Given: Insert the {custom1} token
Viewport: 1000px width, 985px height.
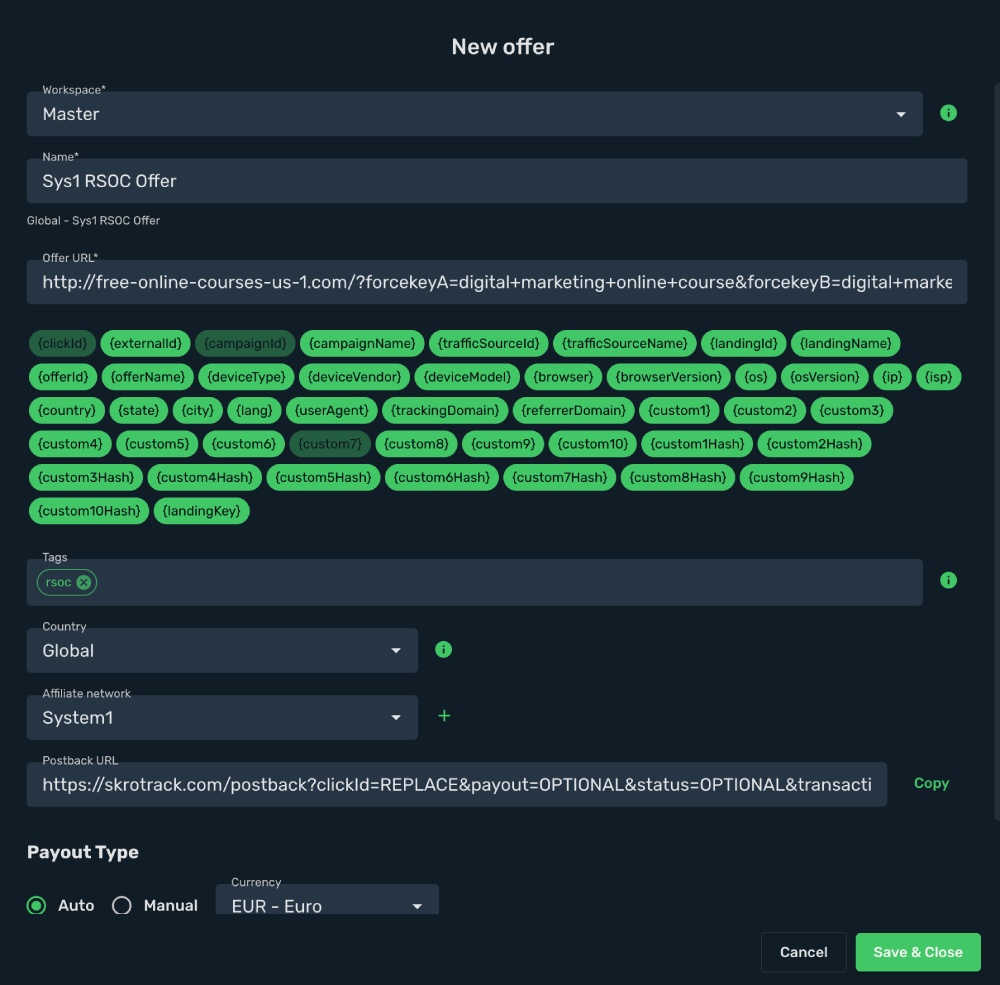Looking at the screenshot, I should click(679, 410).
